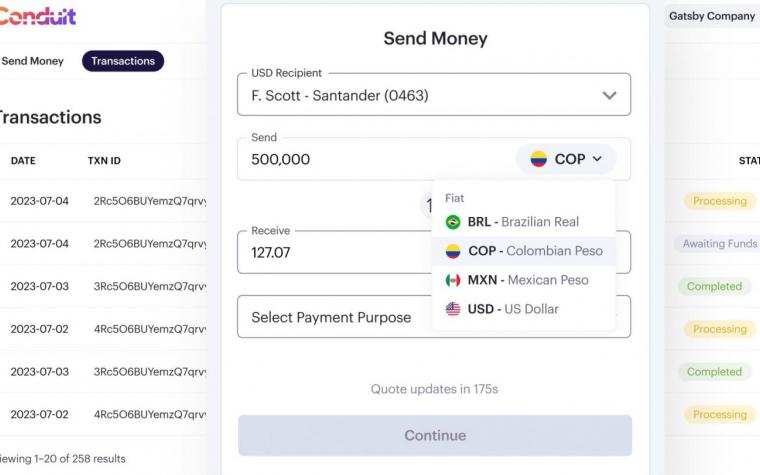Click the Colombian flag in the Send field

(x=538, y=159)
